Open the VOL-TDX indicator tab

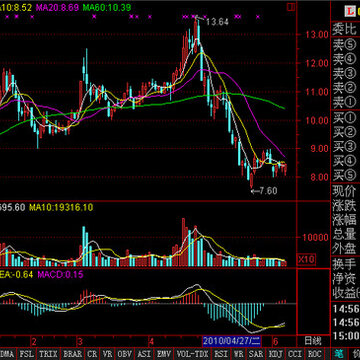pyautogui.click(x=193, y=354)
